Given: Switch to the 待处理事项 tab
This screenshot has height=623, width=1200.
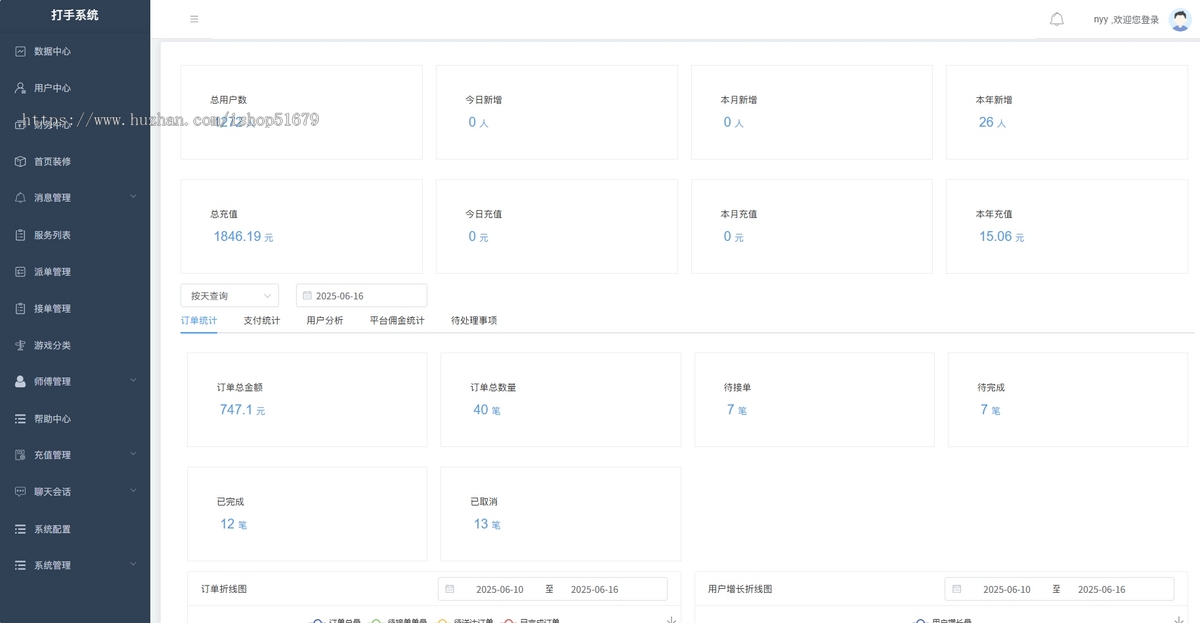Looking at the screenshot, I should [474, 321].
